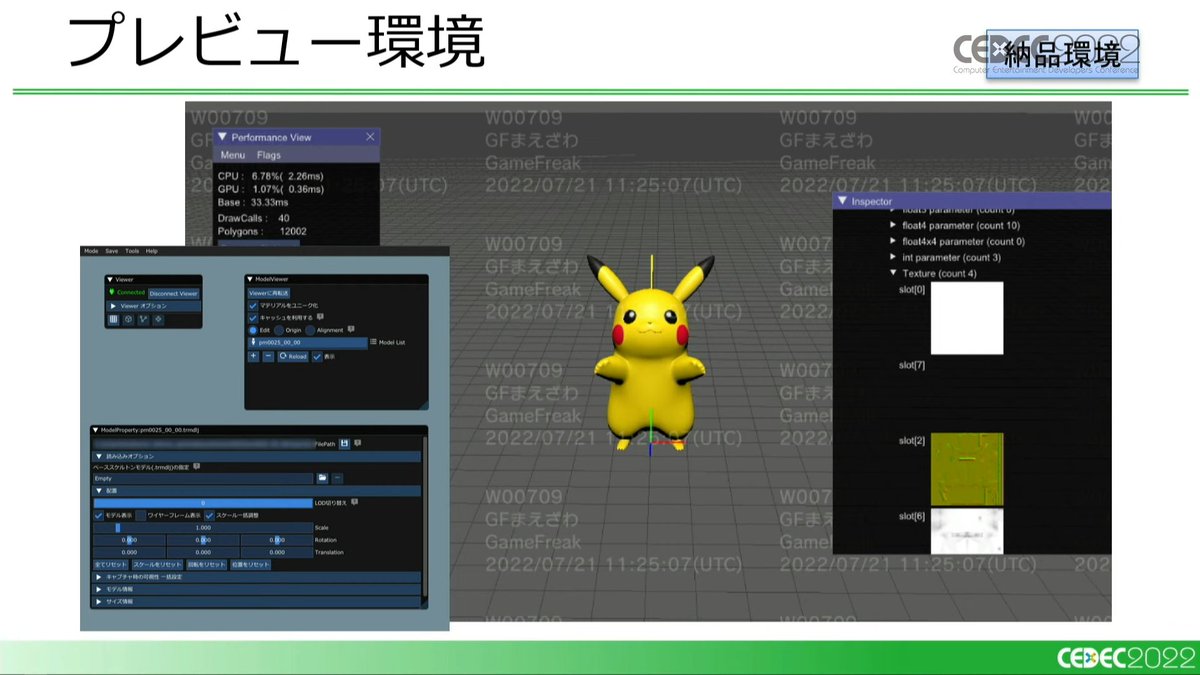1200x675 pixels.
Task: Open the Mode menu
Action: tap(91, 251)
